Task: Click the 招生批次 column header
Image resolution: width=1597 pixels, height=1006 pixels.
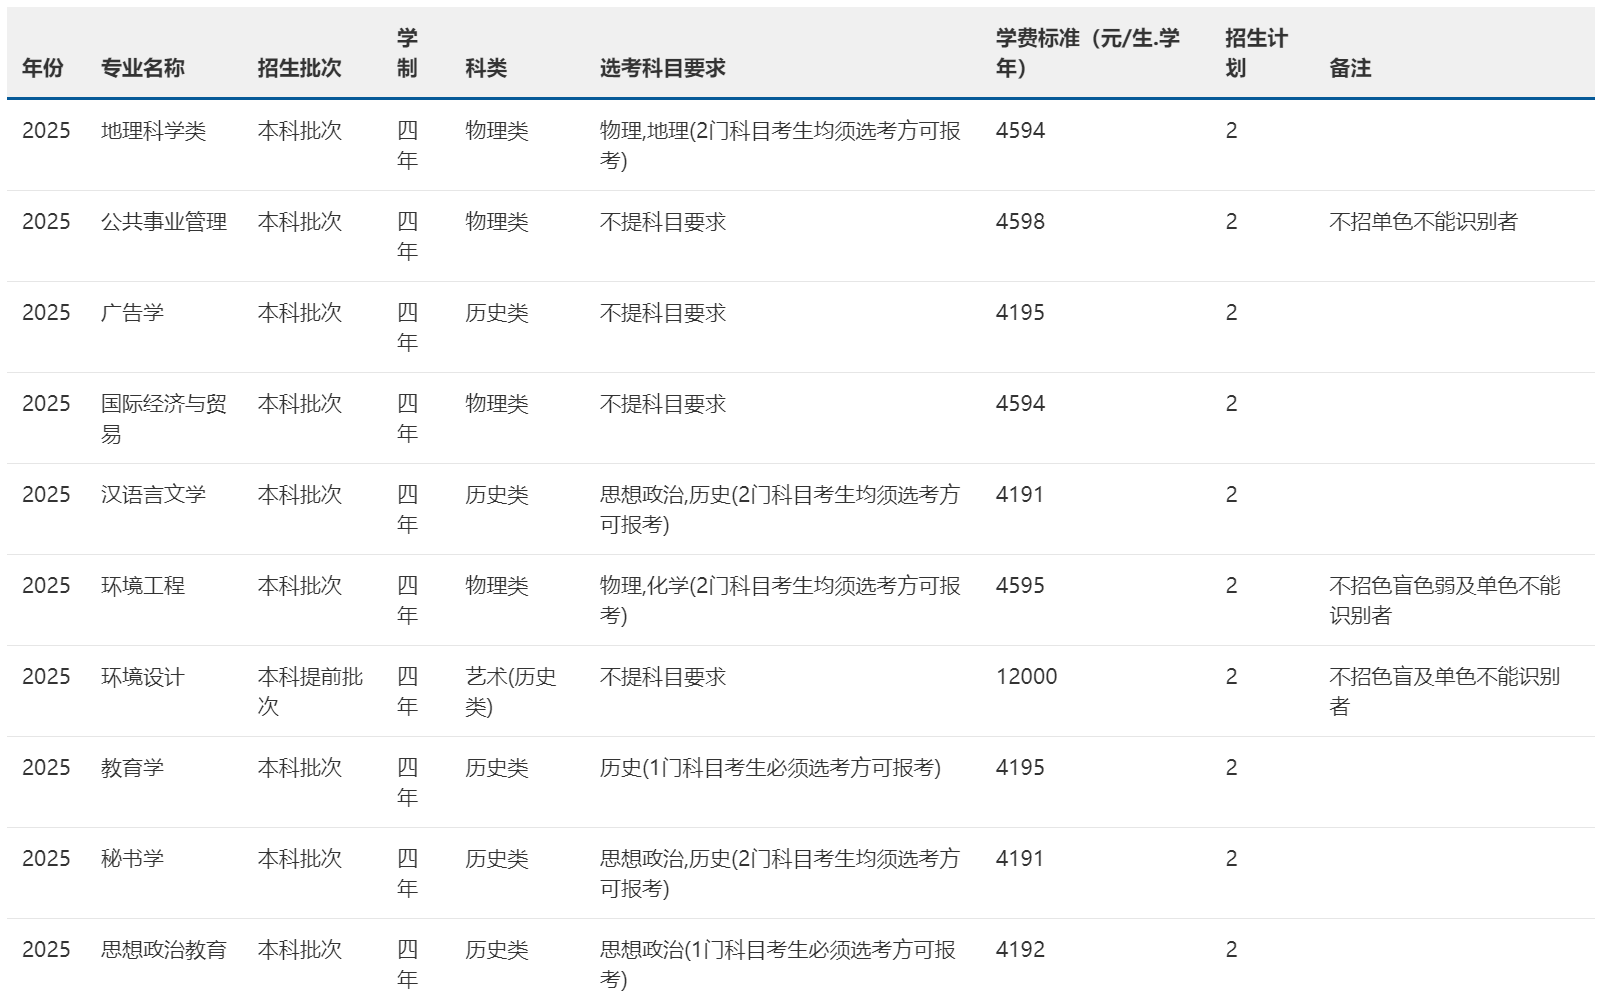Action: 299,68
